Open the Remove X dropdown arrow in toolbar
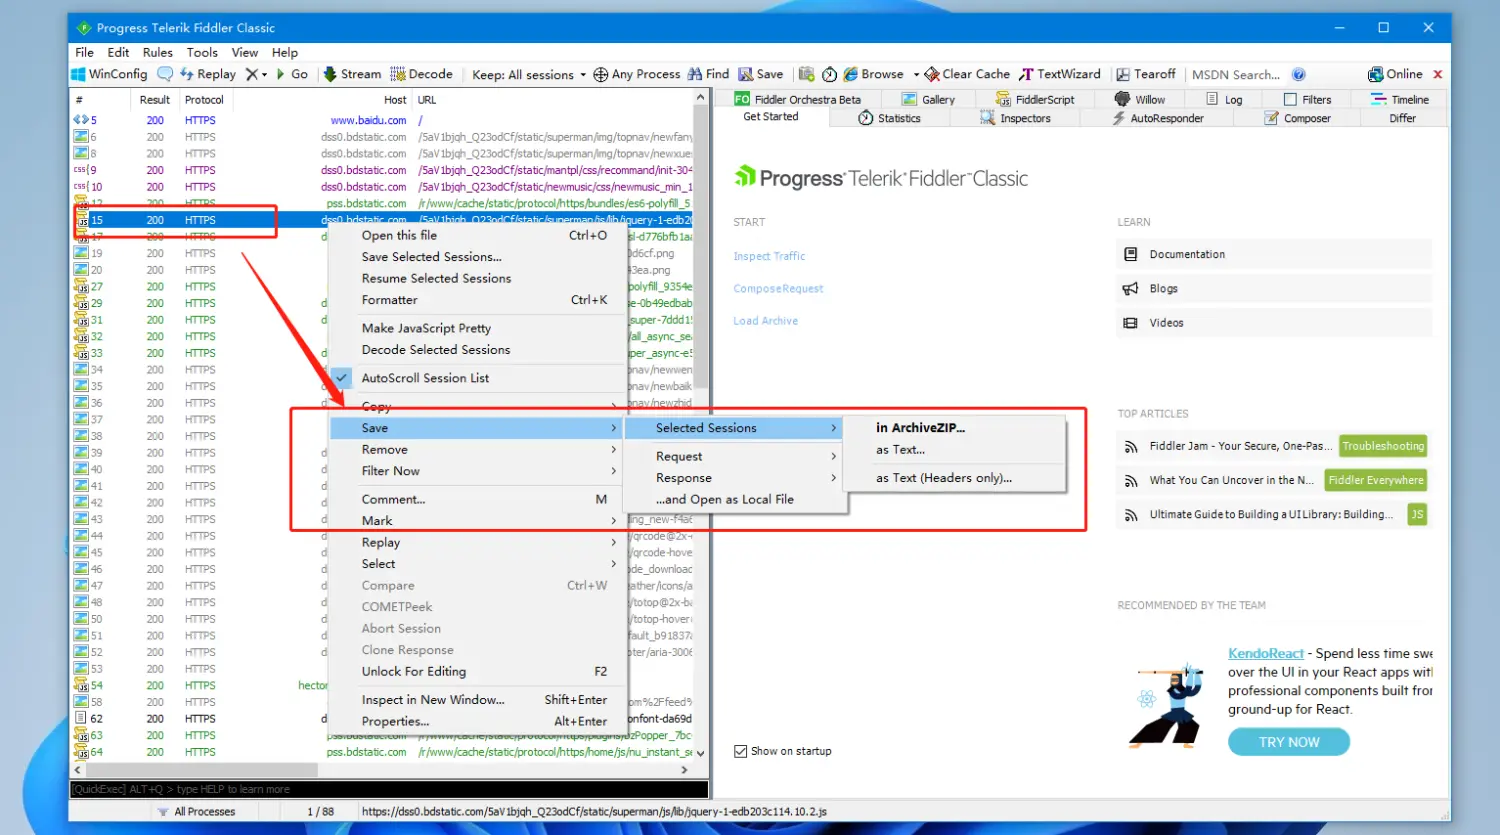This screenshot has height=835, width=1500. [264, 75]
